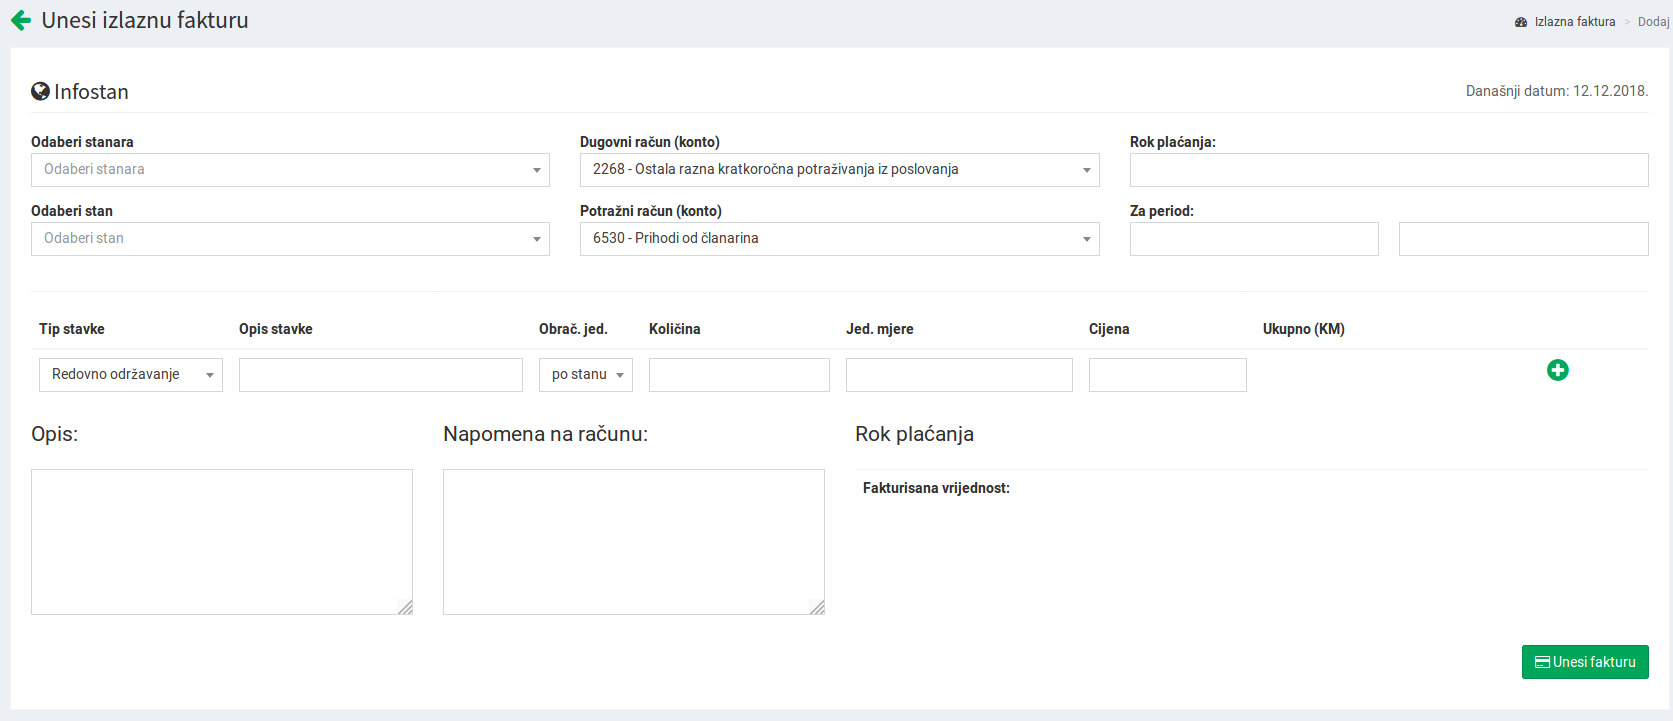Focus the Rok plaćanja input field
This screenshot has width=1673, height=721.
pos(1388,170)
